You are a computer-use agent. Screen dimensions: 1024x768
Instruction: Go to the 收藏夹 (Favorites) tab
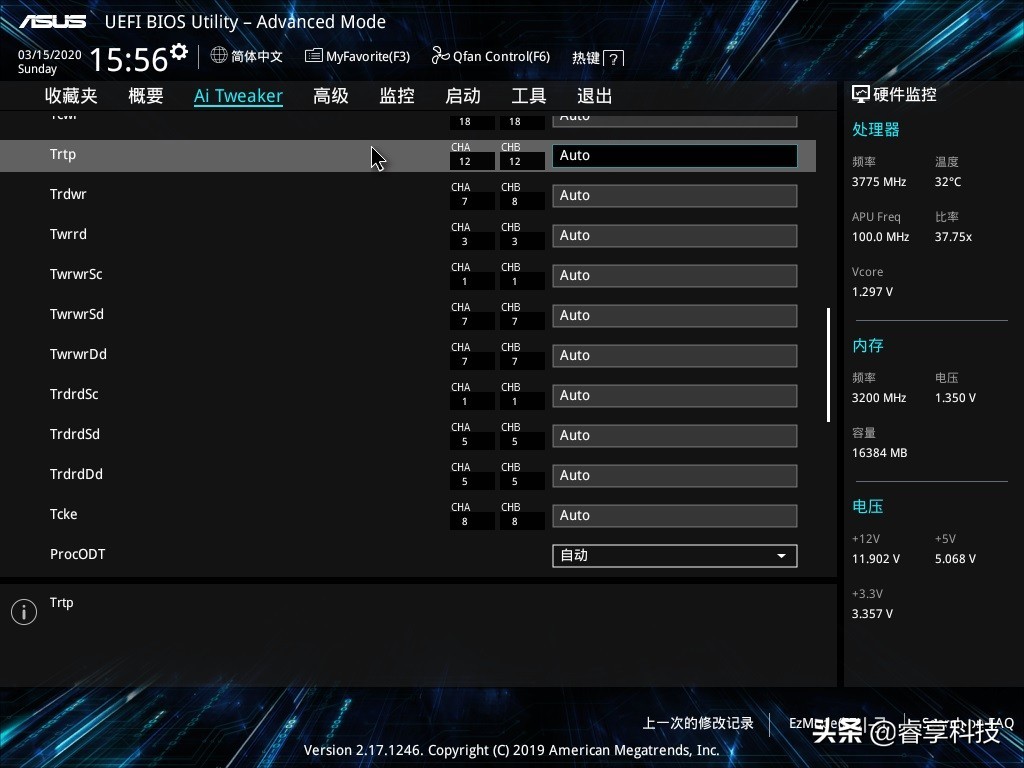pos(71,96)
